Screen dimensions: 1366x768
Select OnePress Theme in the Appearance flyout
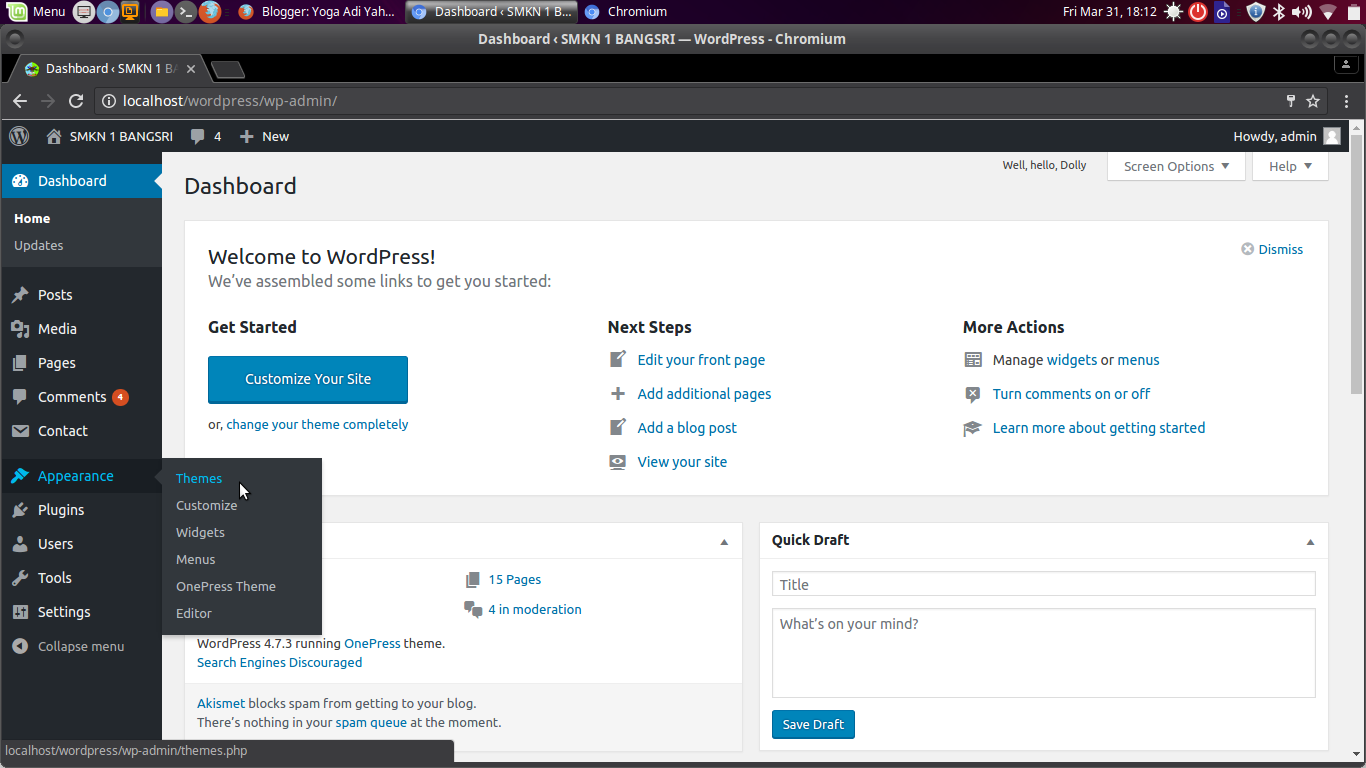click(x=226, y=586)
